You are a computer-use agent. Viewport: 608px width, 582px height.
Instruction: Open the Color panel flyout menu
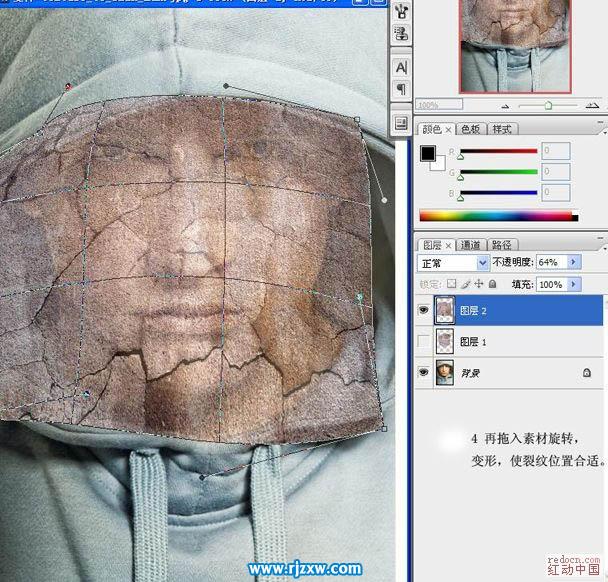(x=604, y=132)
